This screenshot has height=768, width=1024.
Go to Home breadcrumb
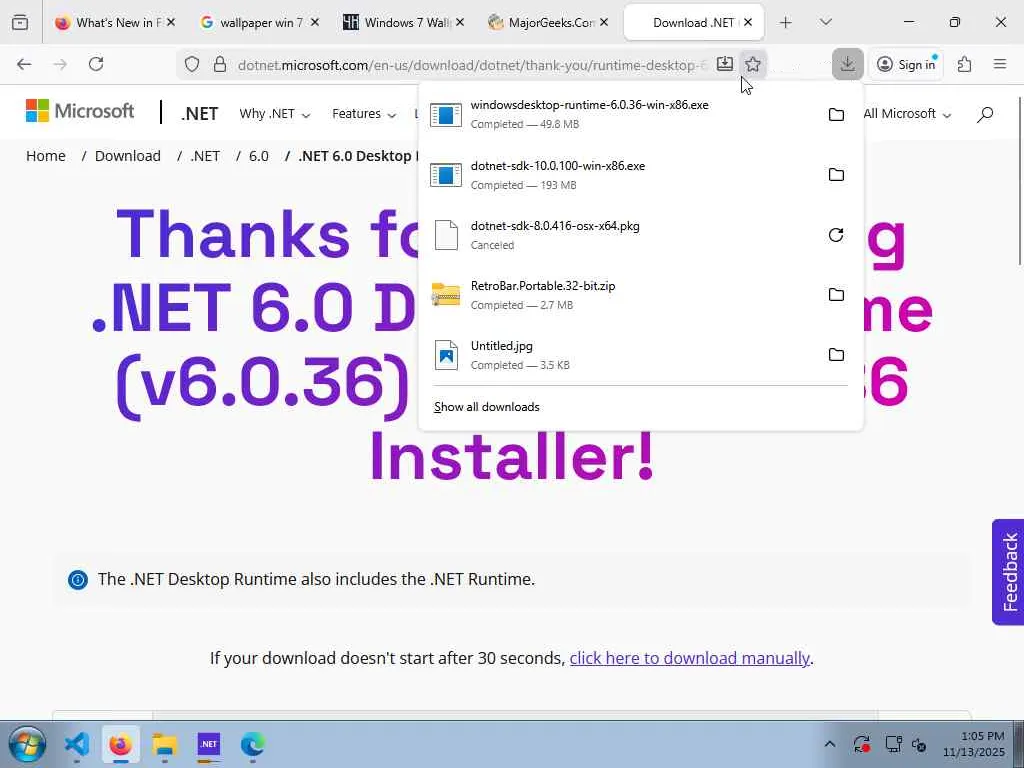46,156
